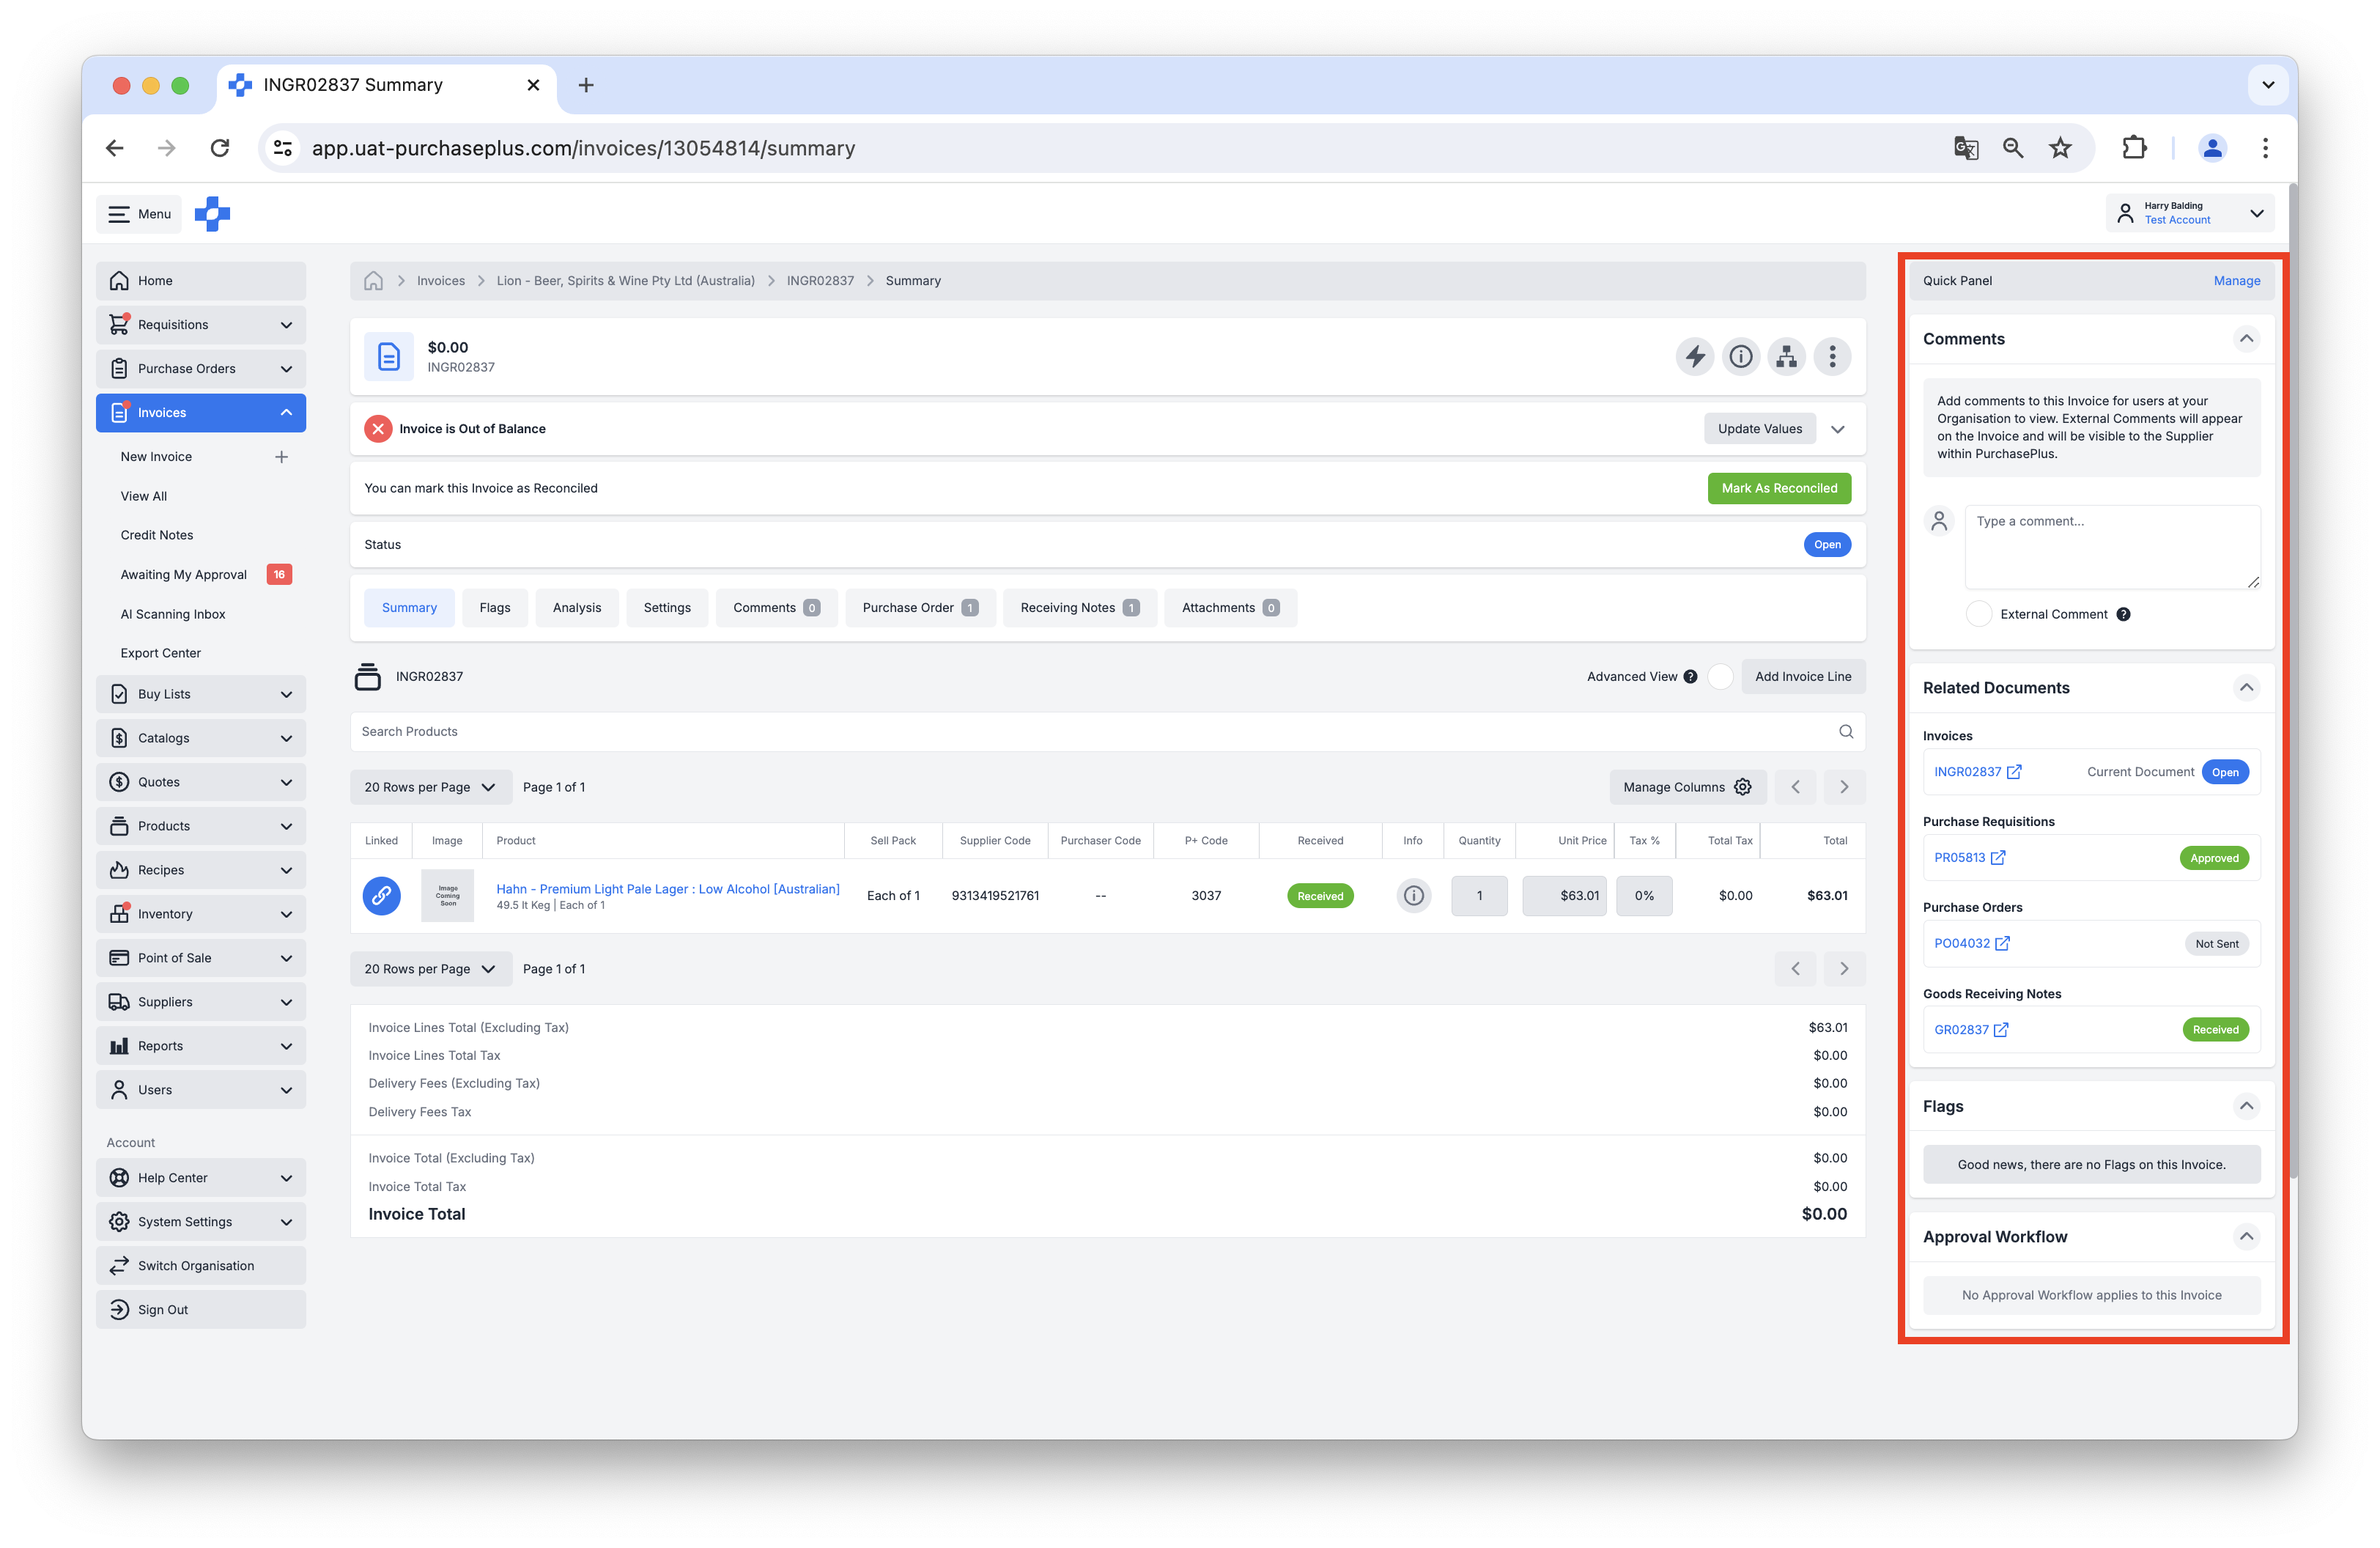
Task: Switch to the Flags tab
Action: 494,608
